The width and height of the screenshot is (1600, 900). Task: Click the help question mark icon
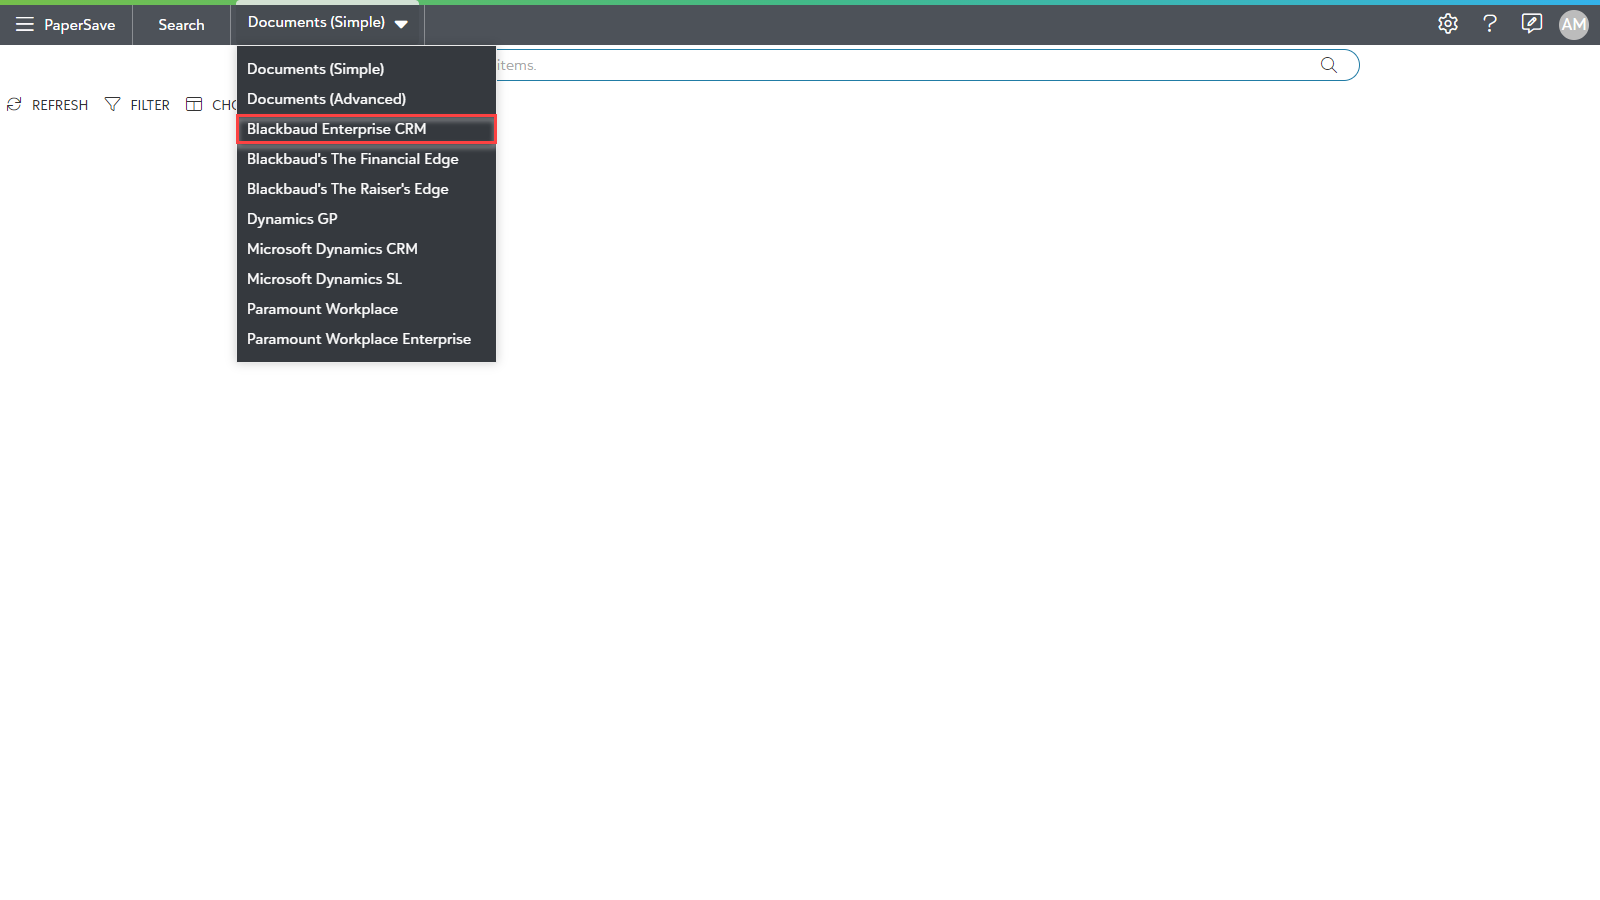pyautogui.click(x=1489, y=24)
